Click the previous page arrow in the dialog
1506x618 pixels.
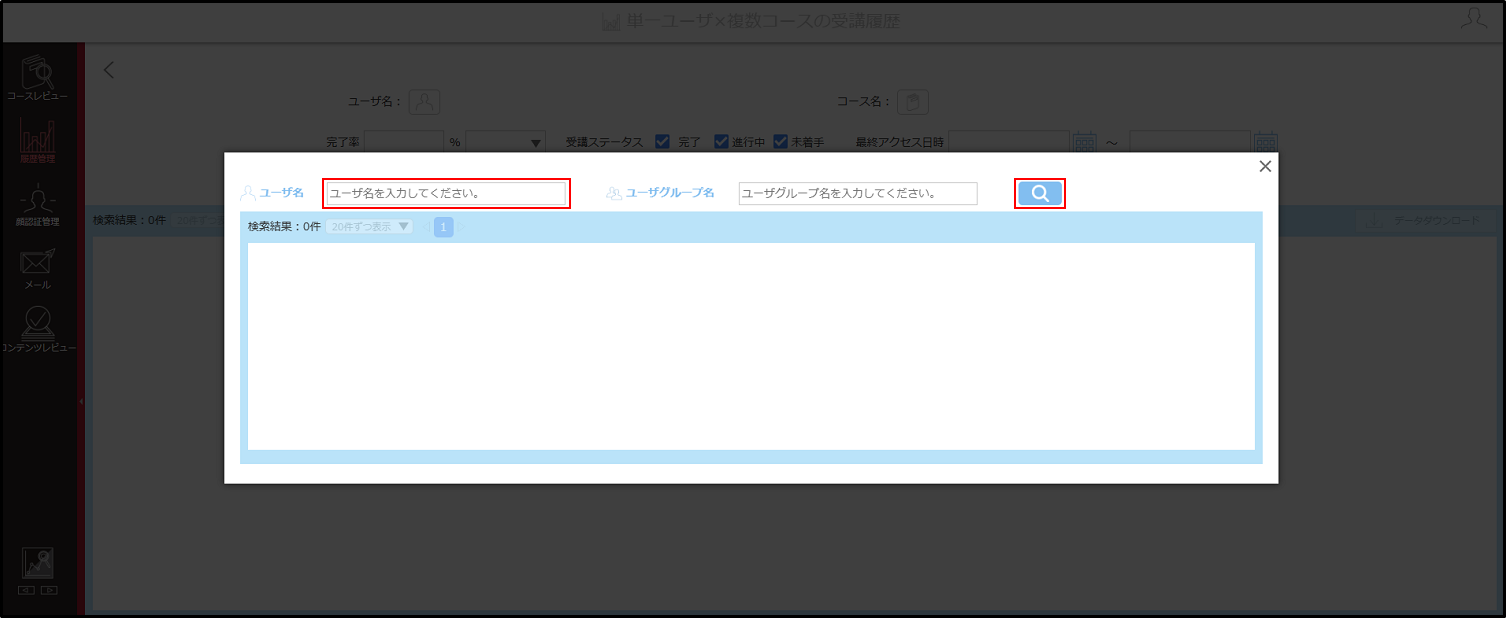point(427,227)
